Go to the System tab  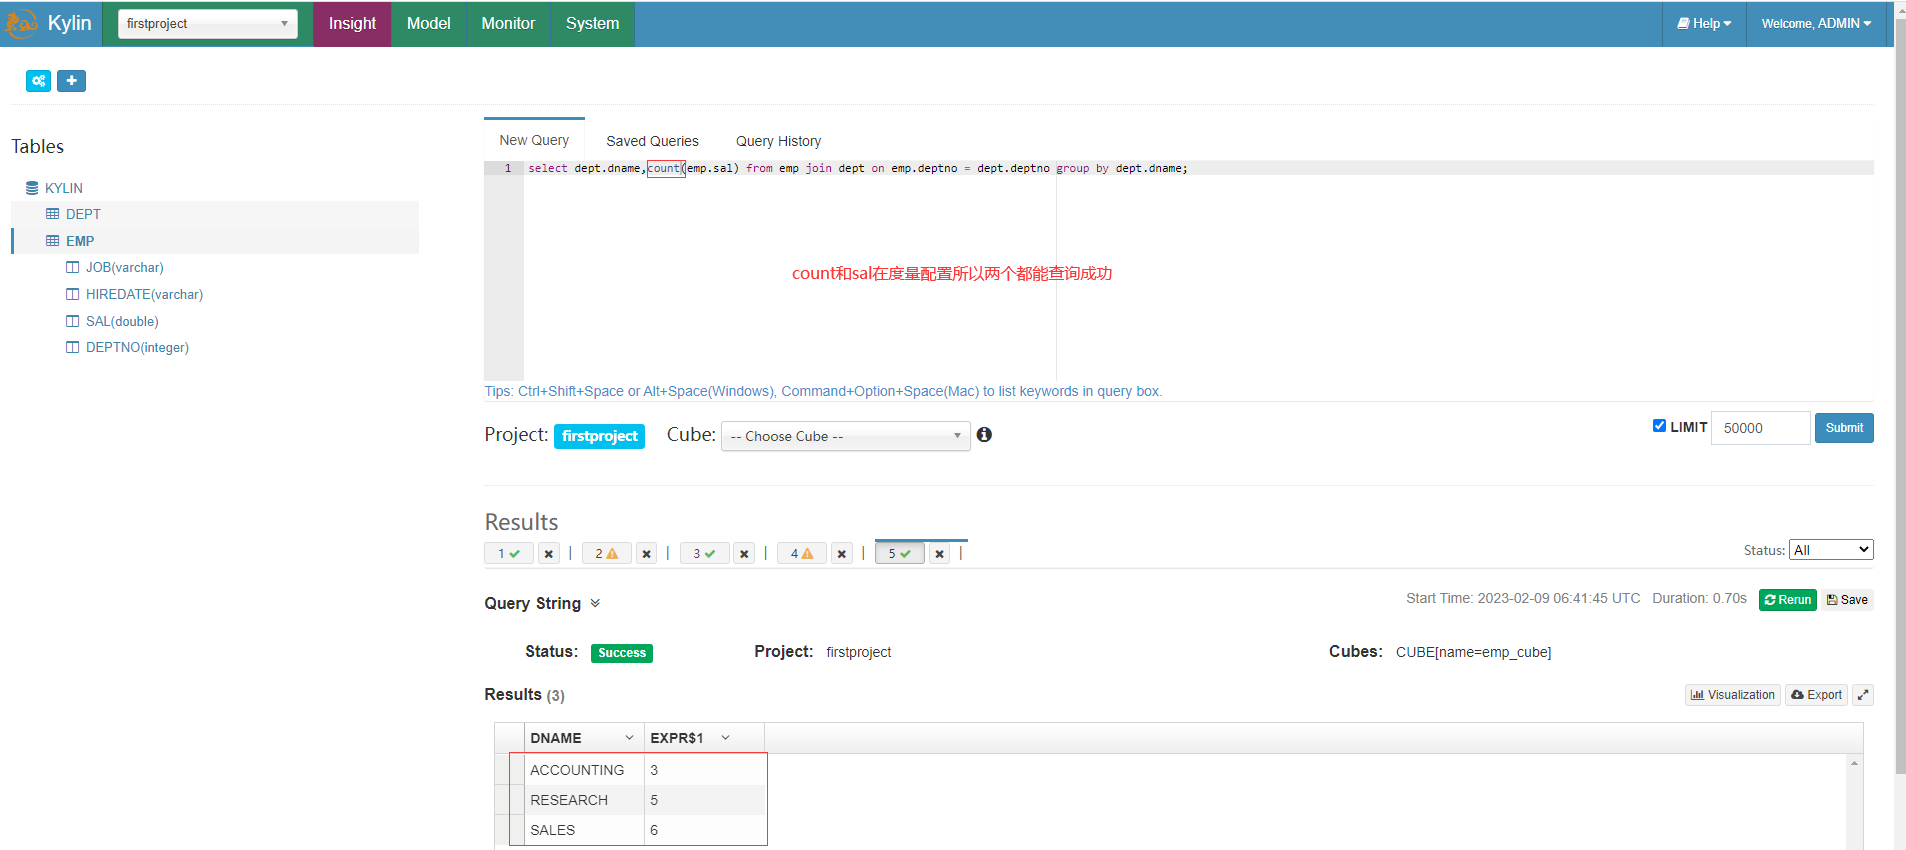point(592,23)
